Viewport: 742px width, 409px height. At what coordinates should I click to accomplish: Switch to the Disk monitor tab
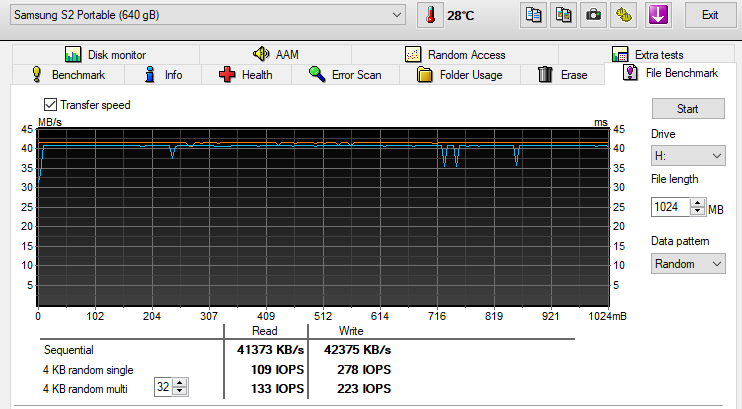pyautogui.click(x=106, y=54)
